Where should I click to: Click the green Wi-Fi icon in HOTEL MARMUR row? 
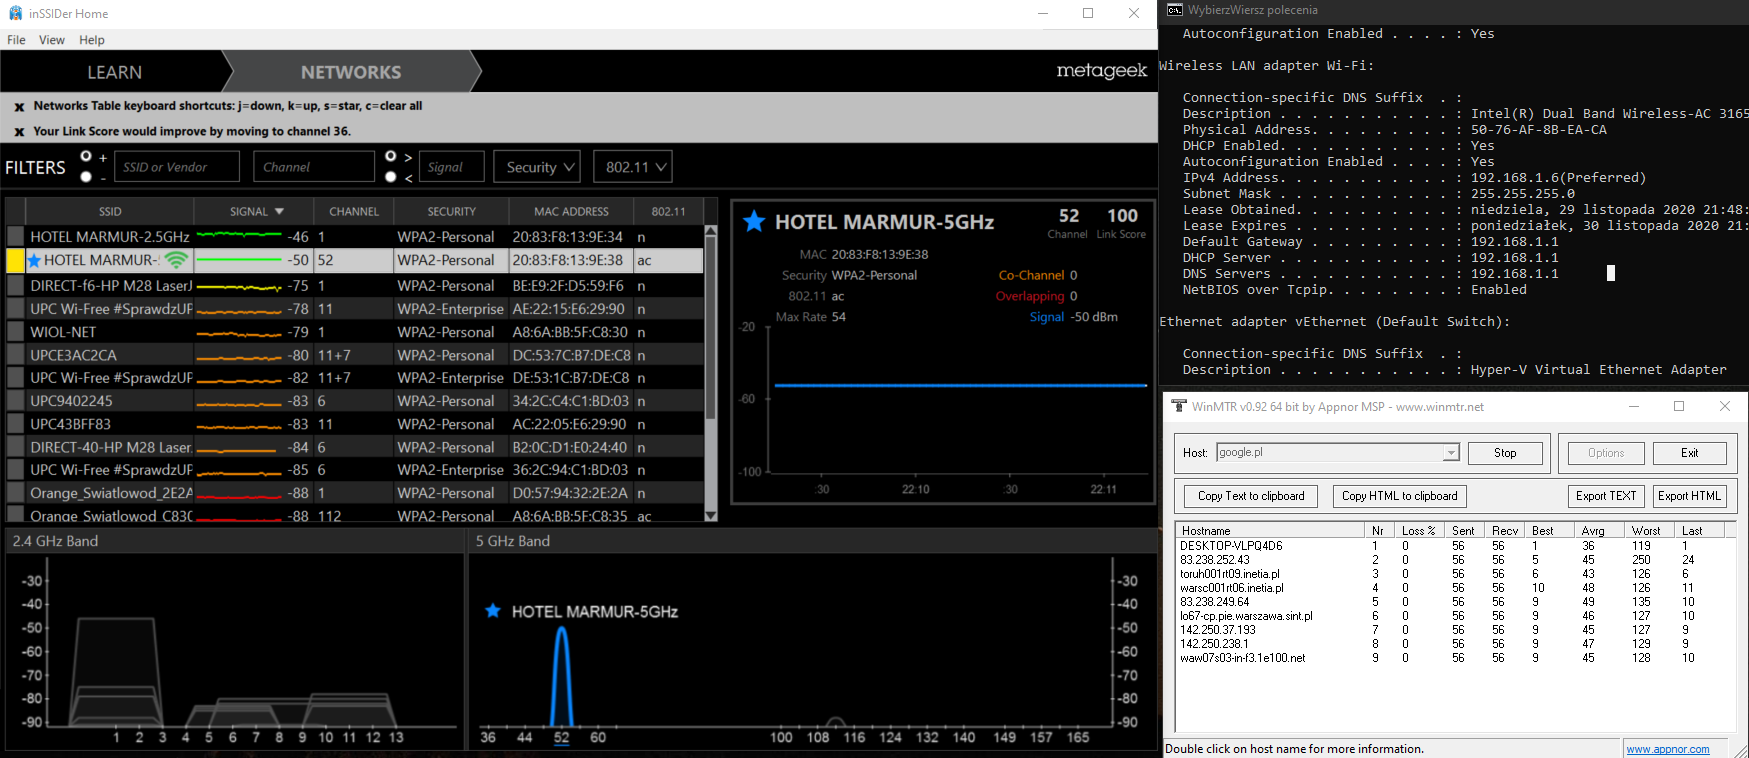176,261
